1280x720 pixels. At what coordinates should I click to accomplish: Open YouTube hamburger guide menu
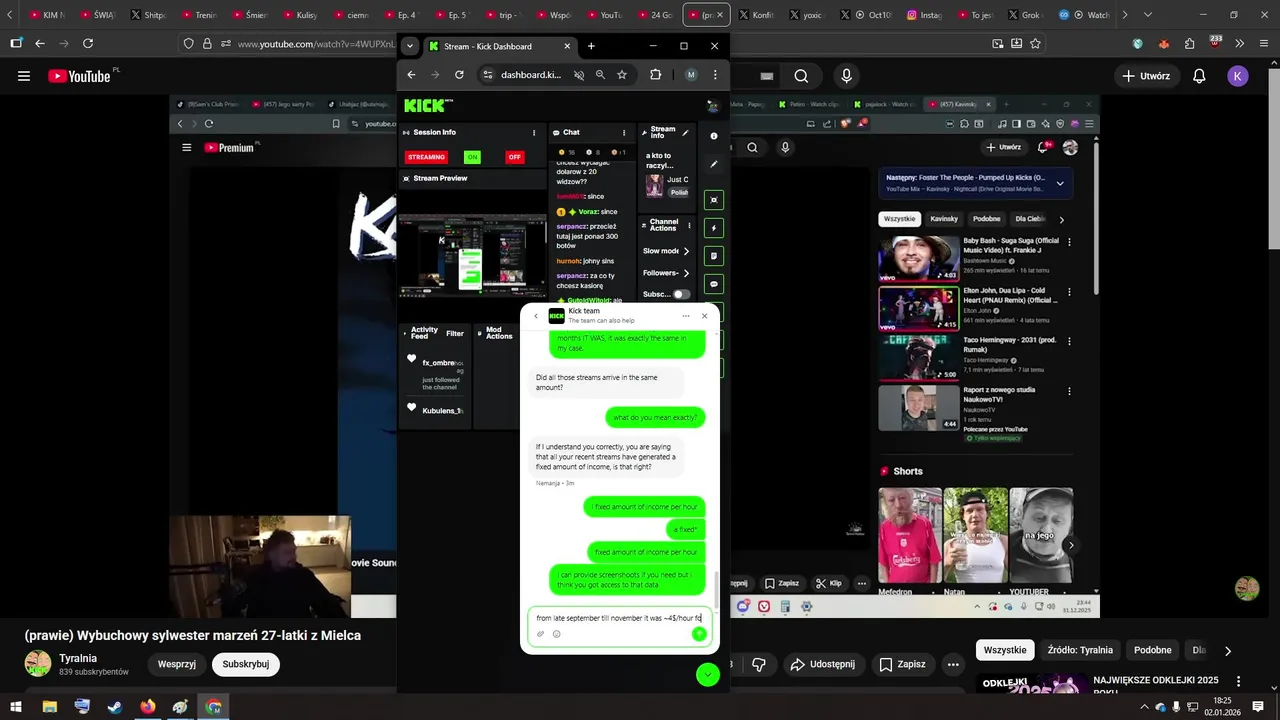[24, 76]
